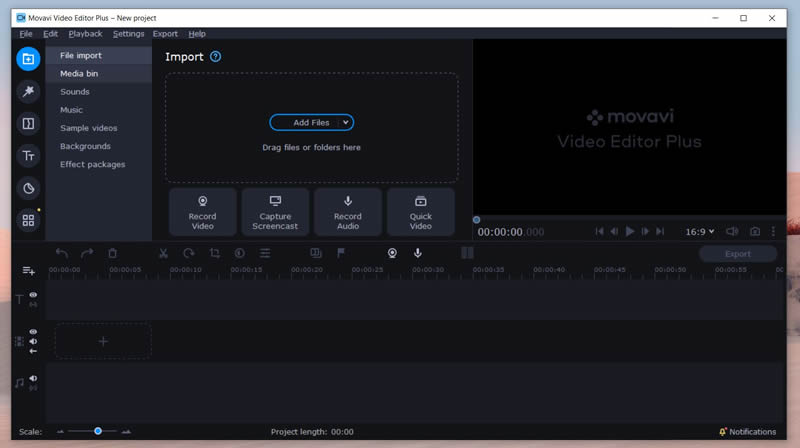800x448 pixels.
Task: Open the Stickers clock-shaped tab icon
Action: pyautogui.click(x=28, y=188)
